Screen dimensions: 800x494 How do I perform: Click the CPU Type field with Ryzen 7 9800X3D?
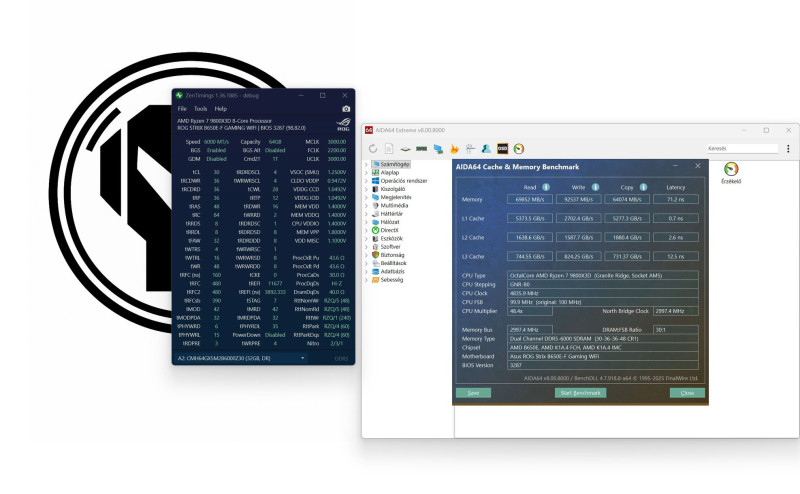603,276
